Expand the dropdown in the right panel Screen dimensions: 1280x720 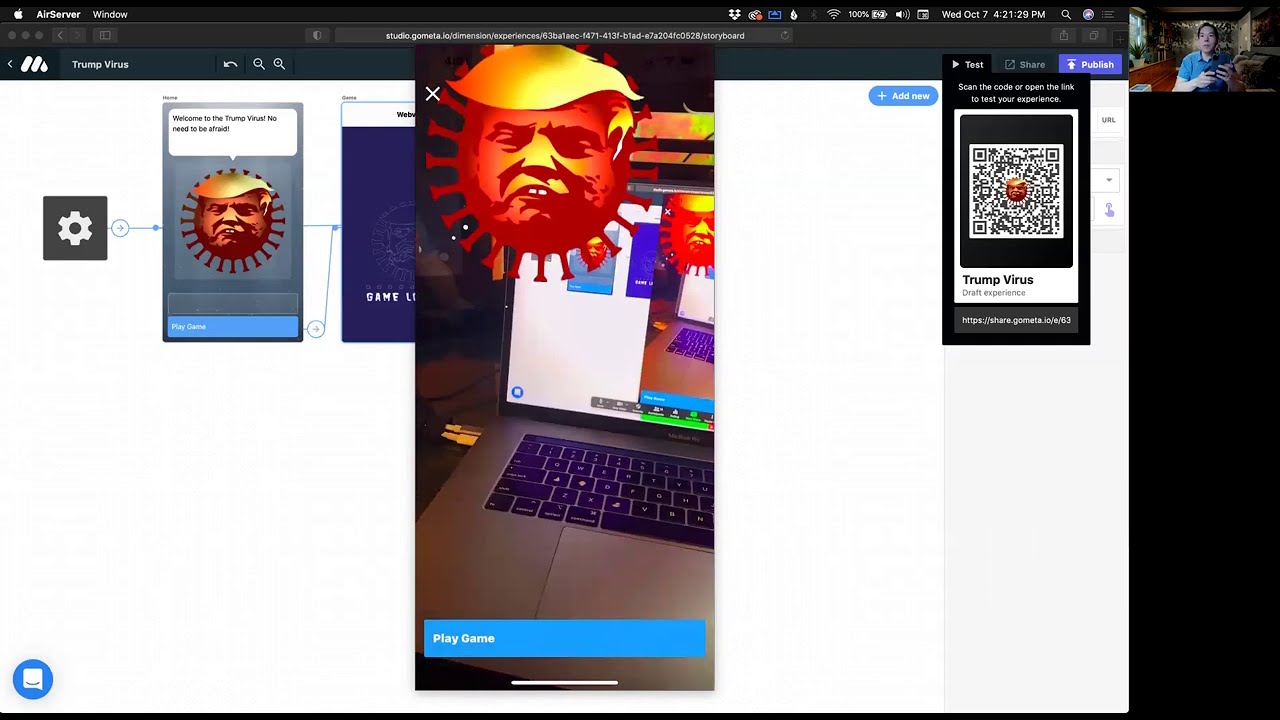[1108, 180]
